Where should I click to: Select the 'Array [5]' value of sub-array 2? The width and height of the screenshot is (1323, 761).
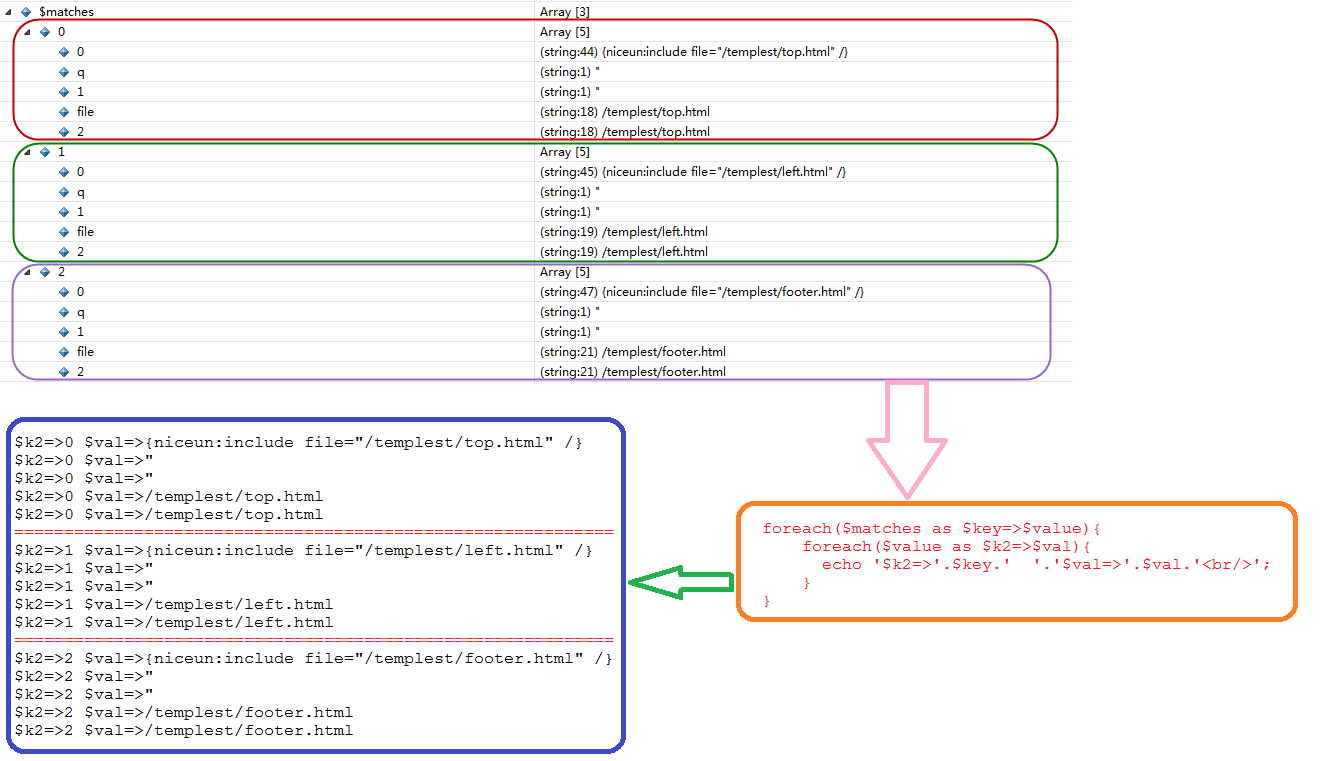pyautogui.click(x=565, y=272)
